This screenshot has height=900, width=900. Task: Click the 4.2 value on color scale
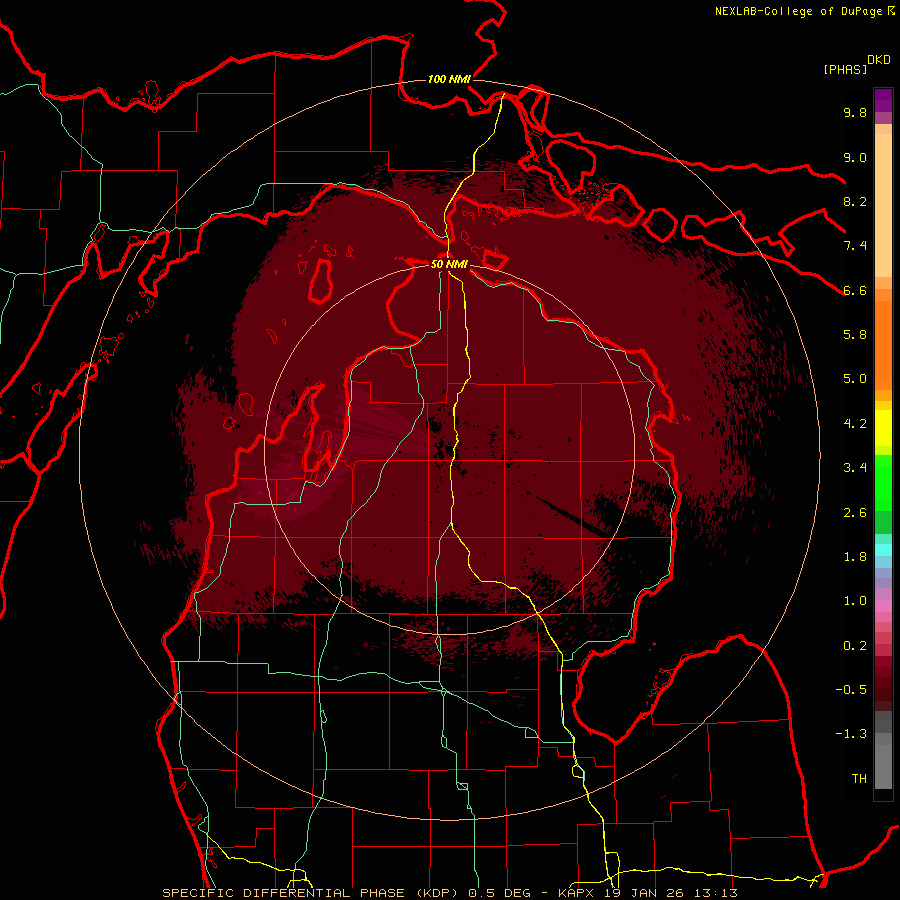coord(855,424)
